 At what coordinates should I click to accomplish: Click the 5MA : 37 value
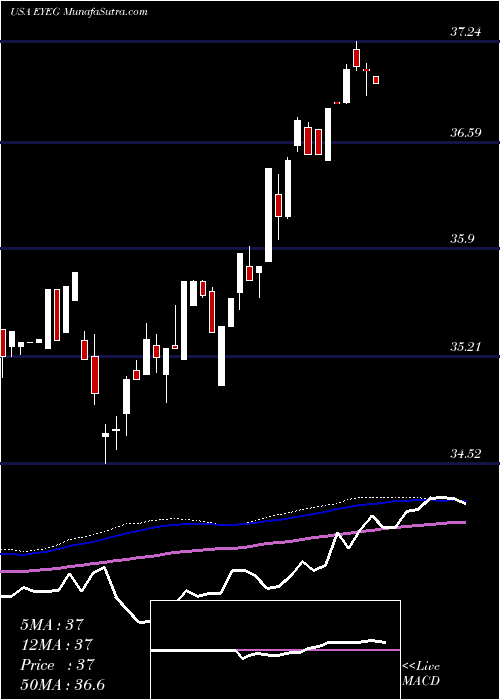(52, 624)
